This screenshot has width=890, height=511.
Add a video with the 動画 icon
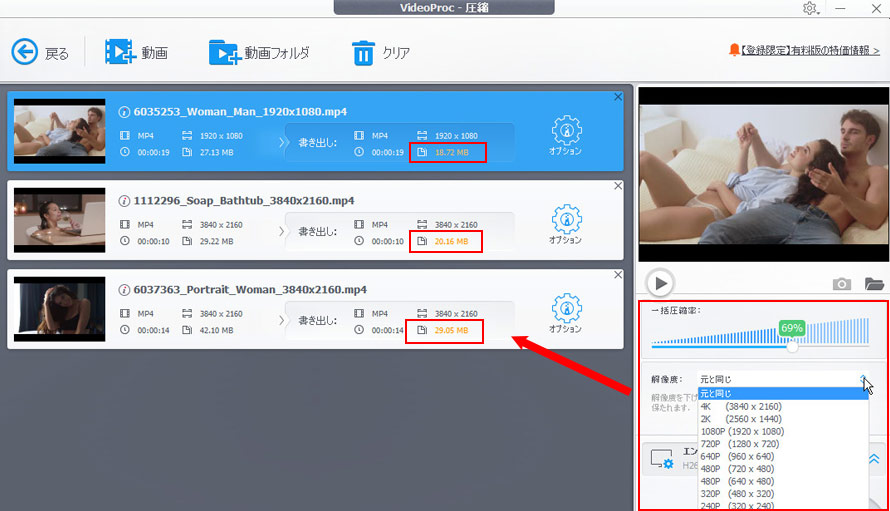pyautogui.click(x=120, y=52)
